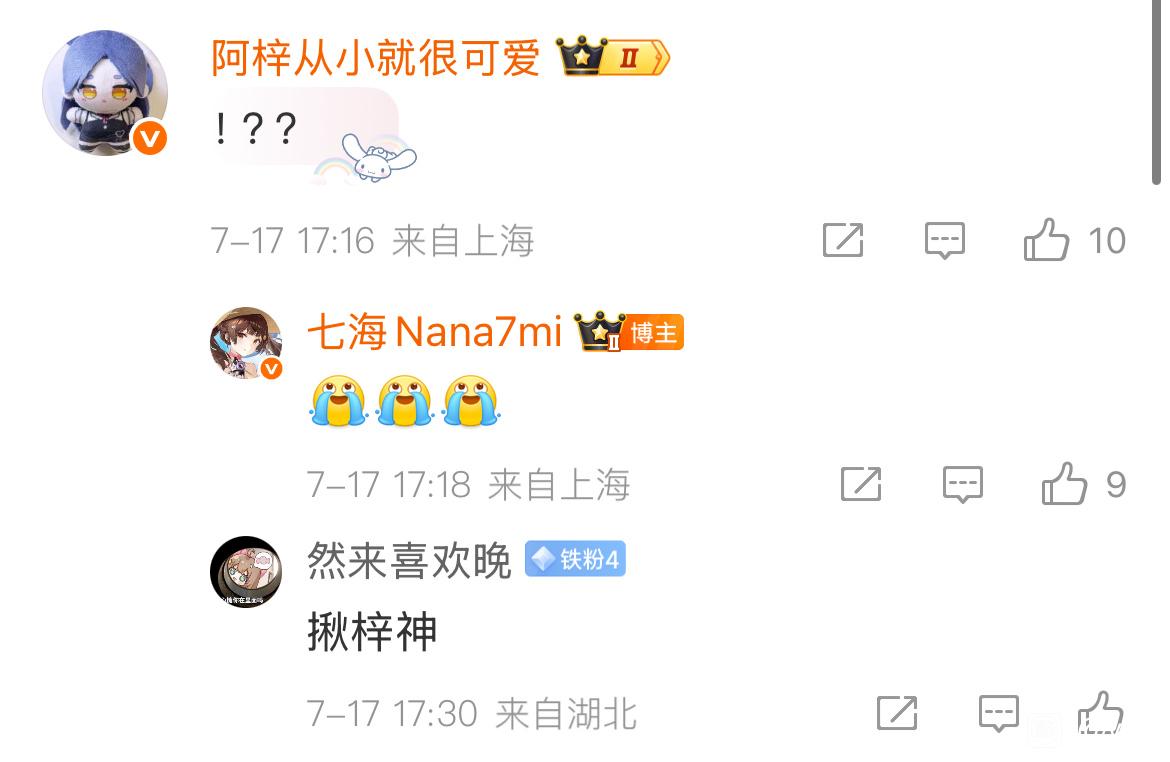Reply to the 阿梓从小就很可爱 comment
Viewport: 1170px width, 762px height.
click(x=945, y=240)
